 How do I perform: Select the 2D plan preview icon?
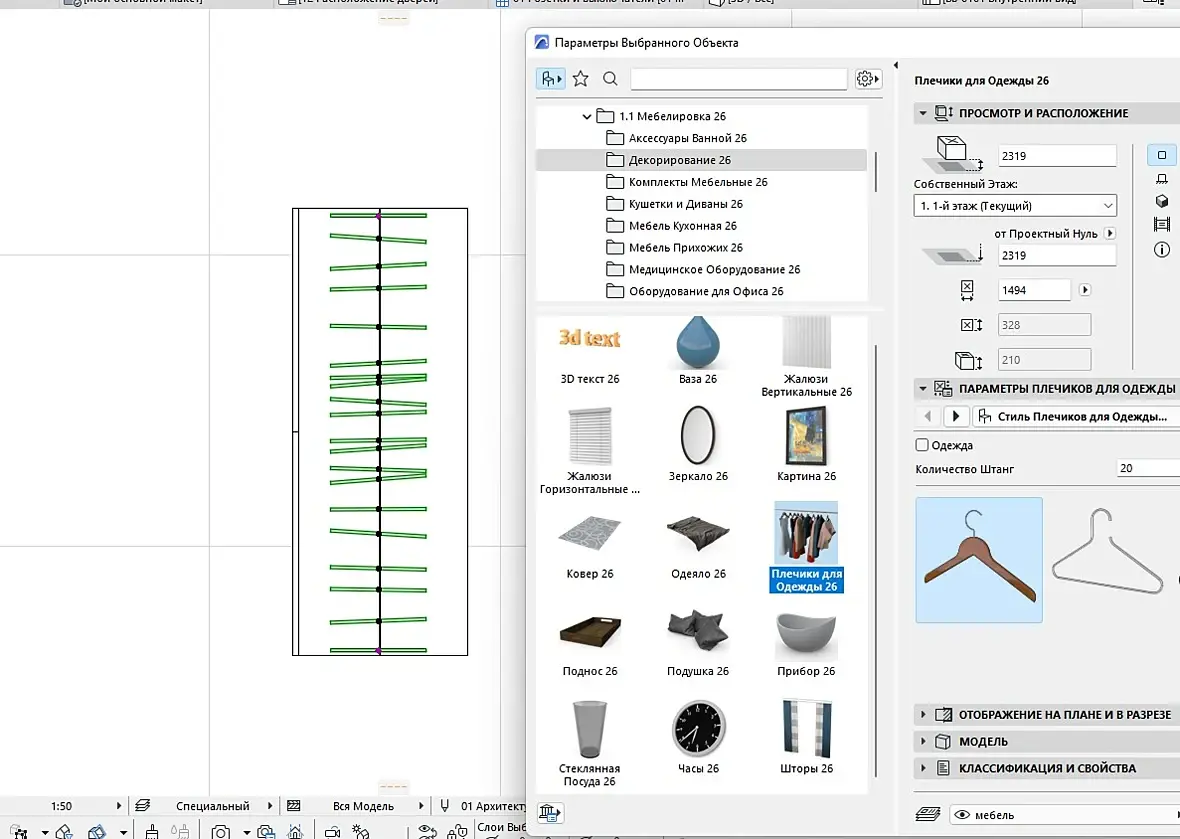1162,155
